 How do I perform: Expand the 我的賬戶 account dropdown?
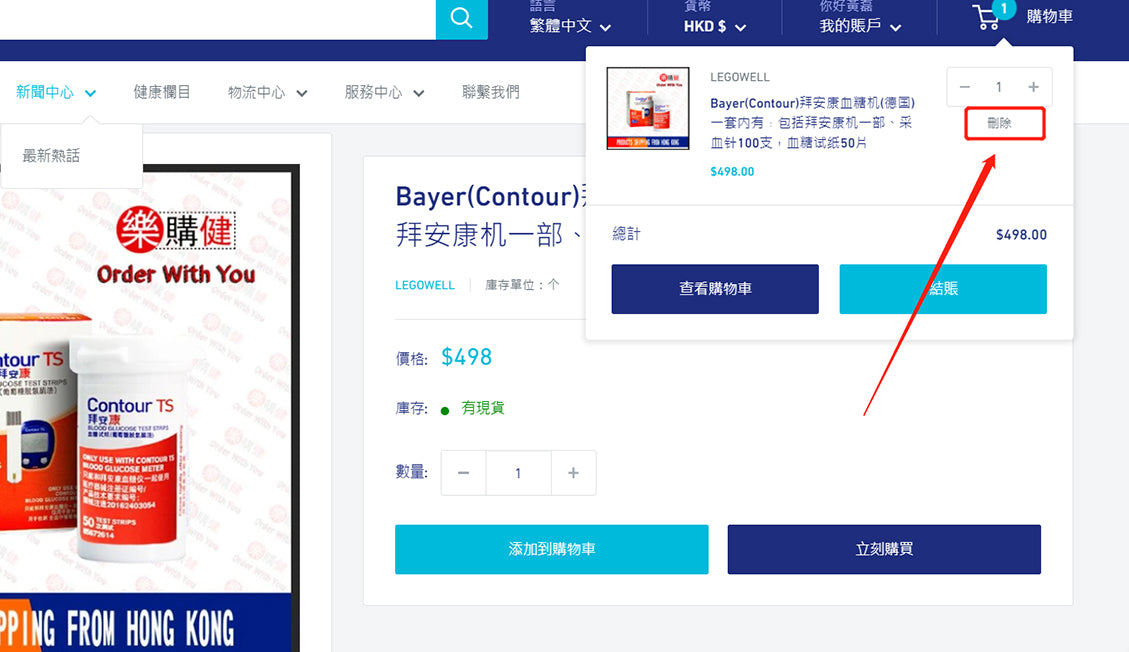(860, 26)
